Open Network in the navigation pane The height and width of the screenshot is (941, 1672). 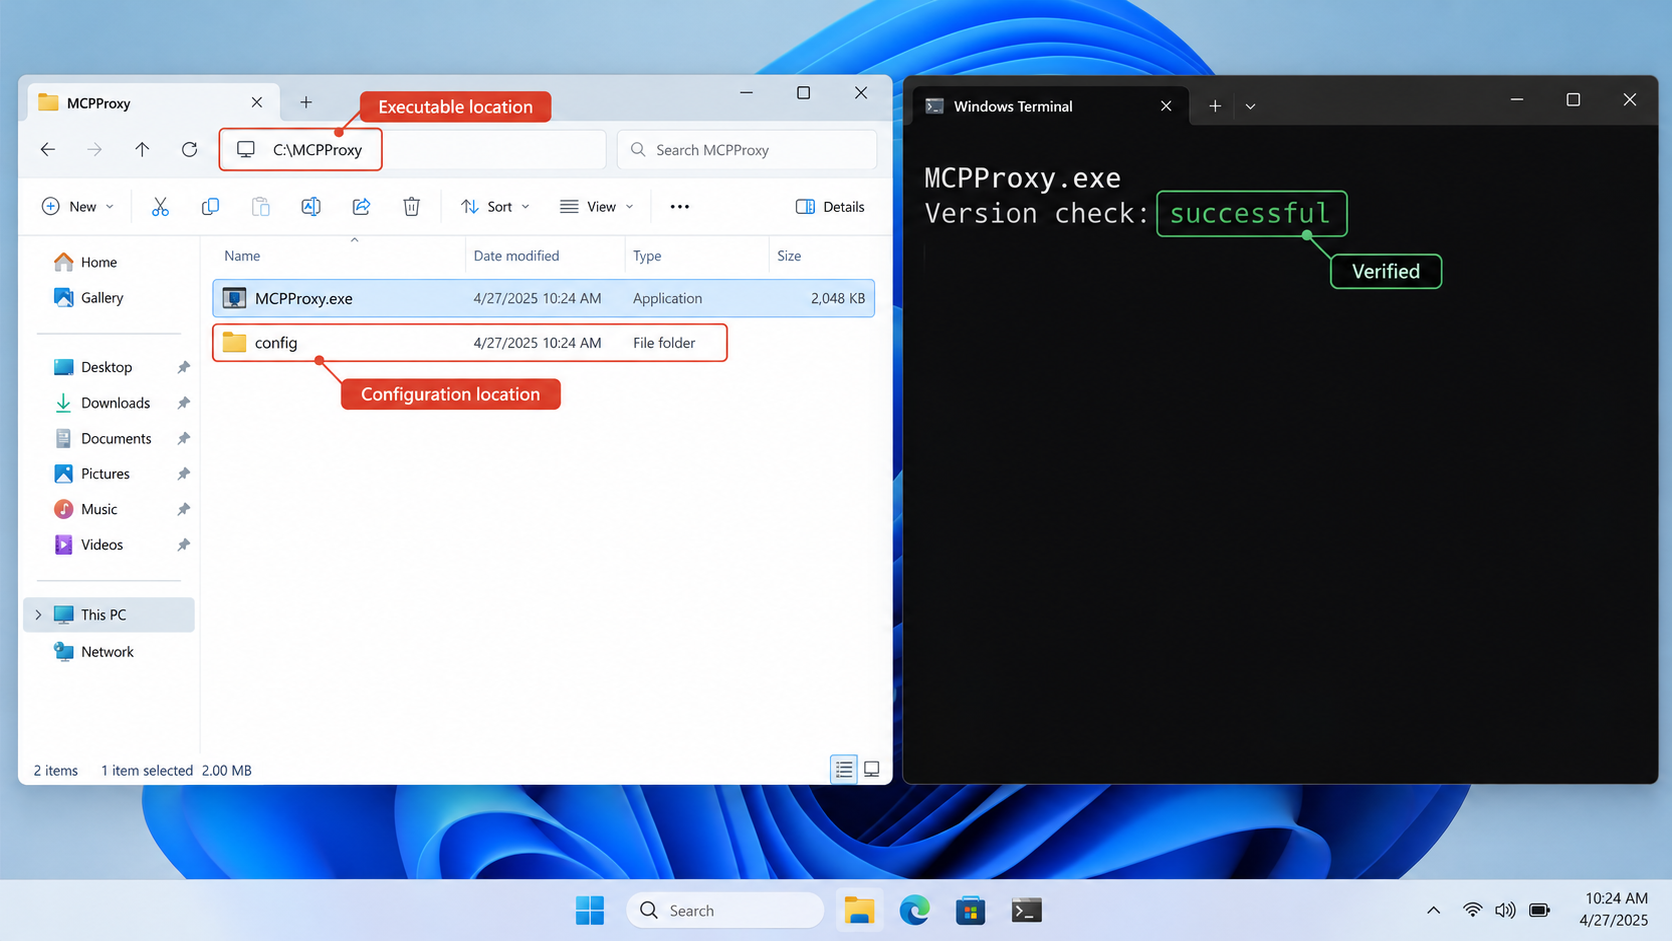click(107, 652)
